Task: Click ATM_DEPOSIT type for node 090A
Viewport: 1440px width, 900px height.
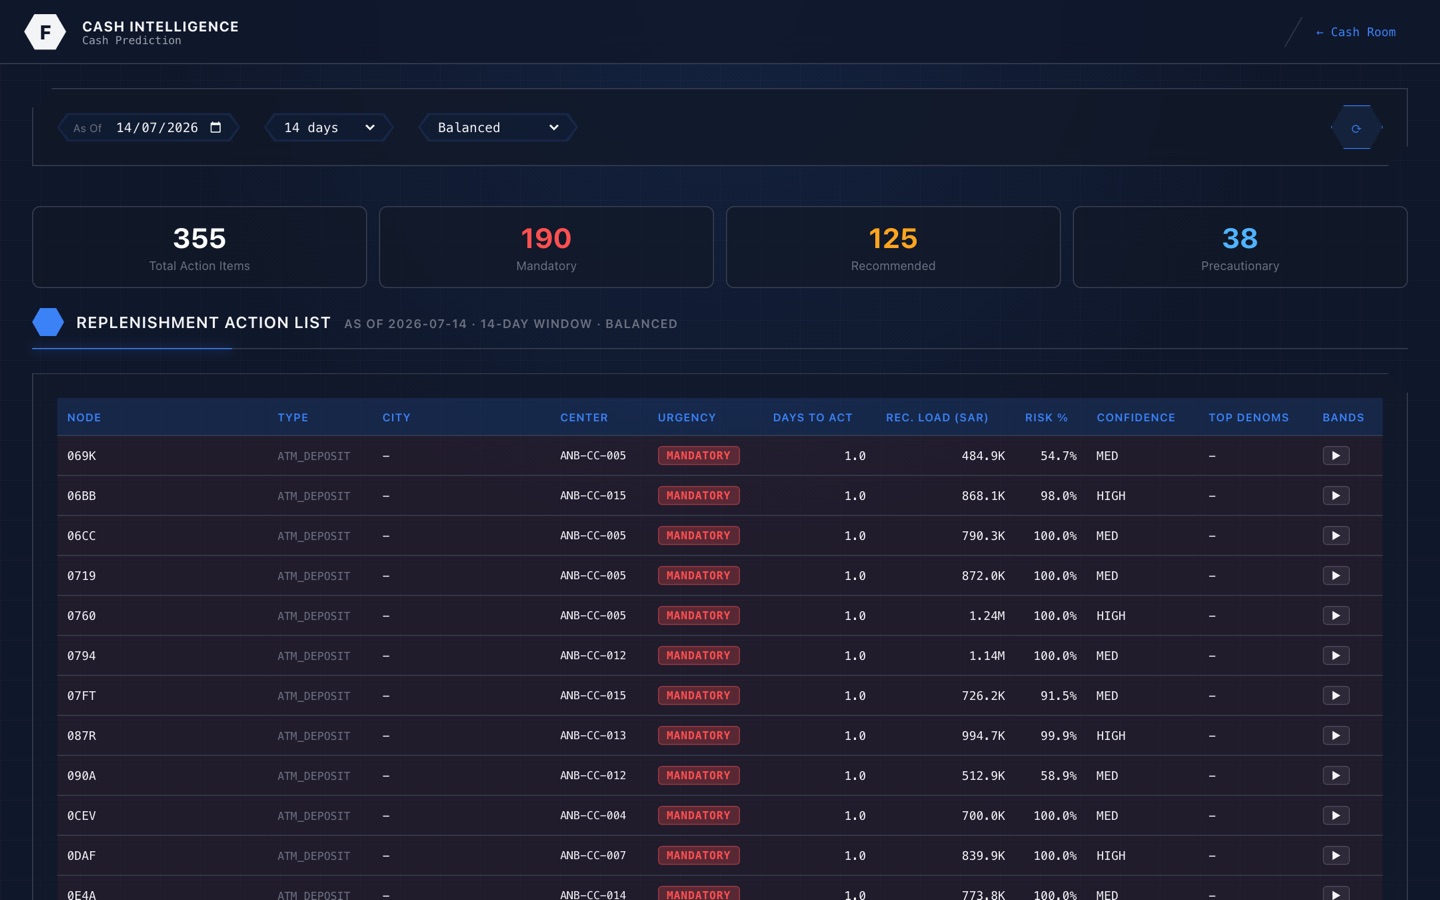Action: click(314, 776)
